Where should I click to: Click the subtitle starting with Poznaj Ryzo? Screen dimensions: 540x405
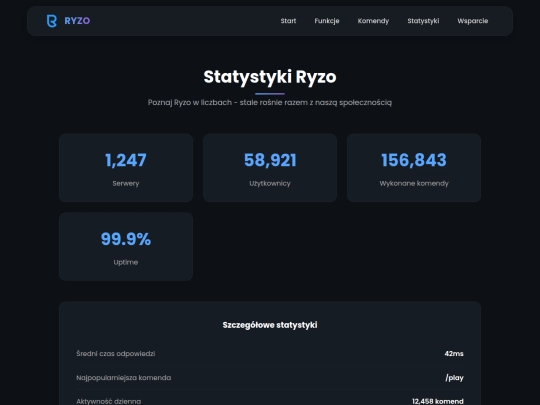click(270, 103)
